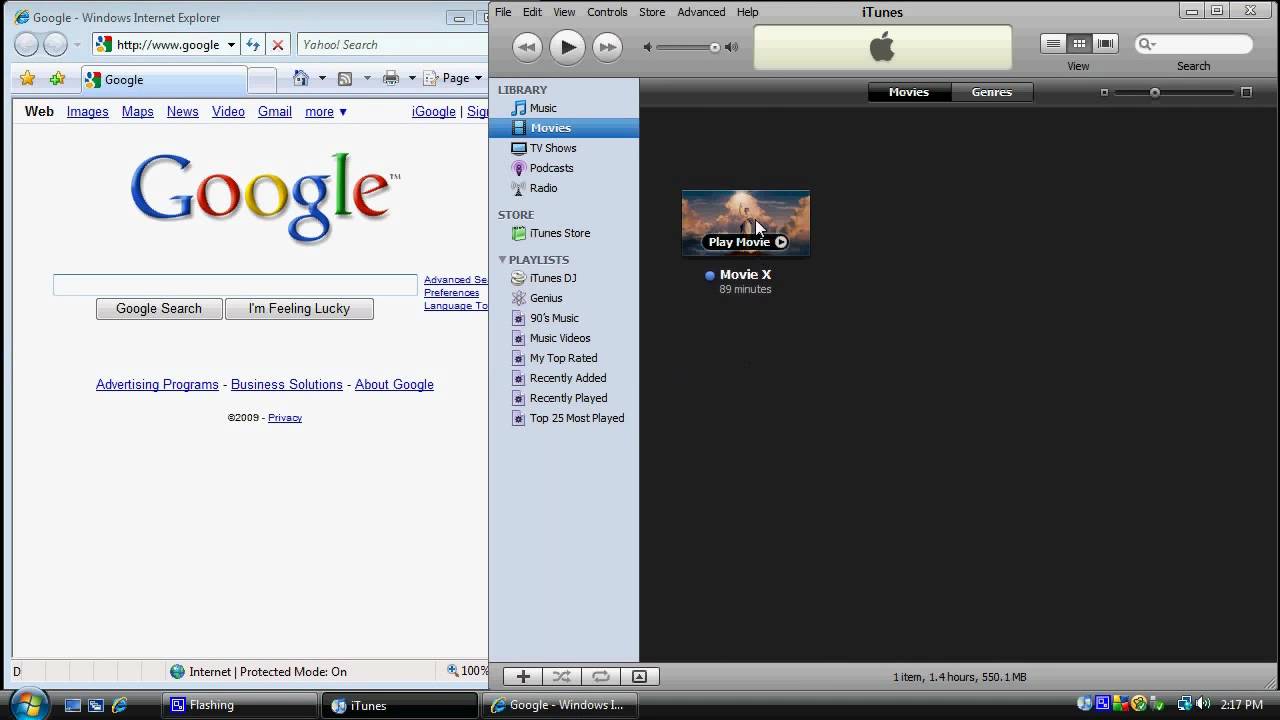
Task: Skip to previous track in iTunes
Action: [x=527, y=47]
